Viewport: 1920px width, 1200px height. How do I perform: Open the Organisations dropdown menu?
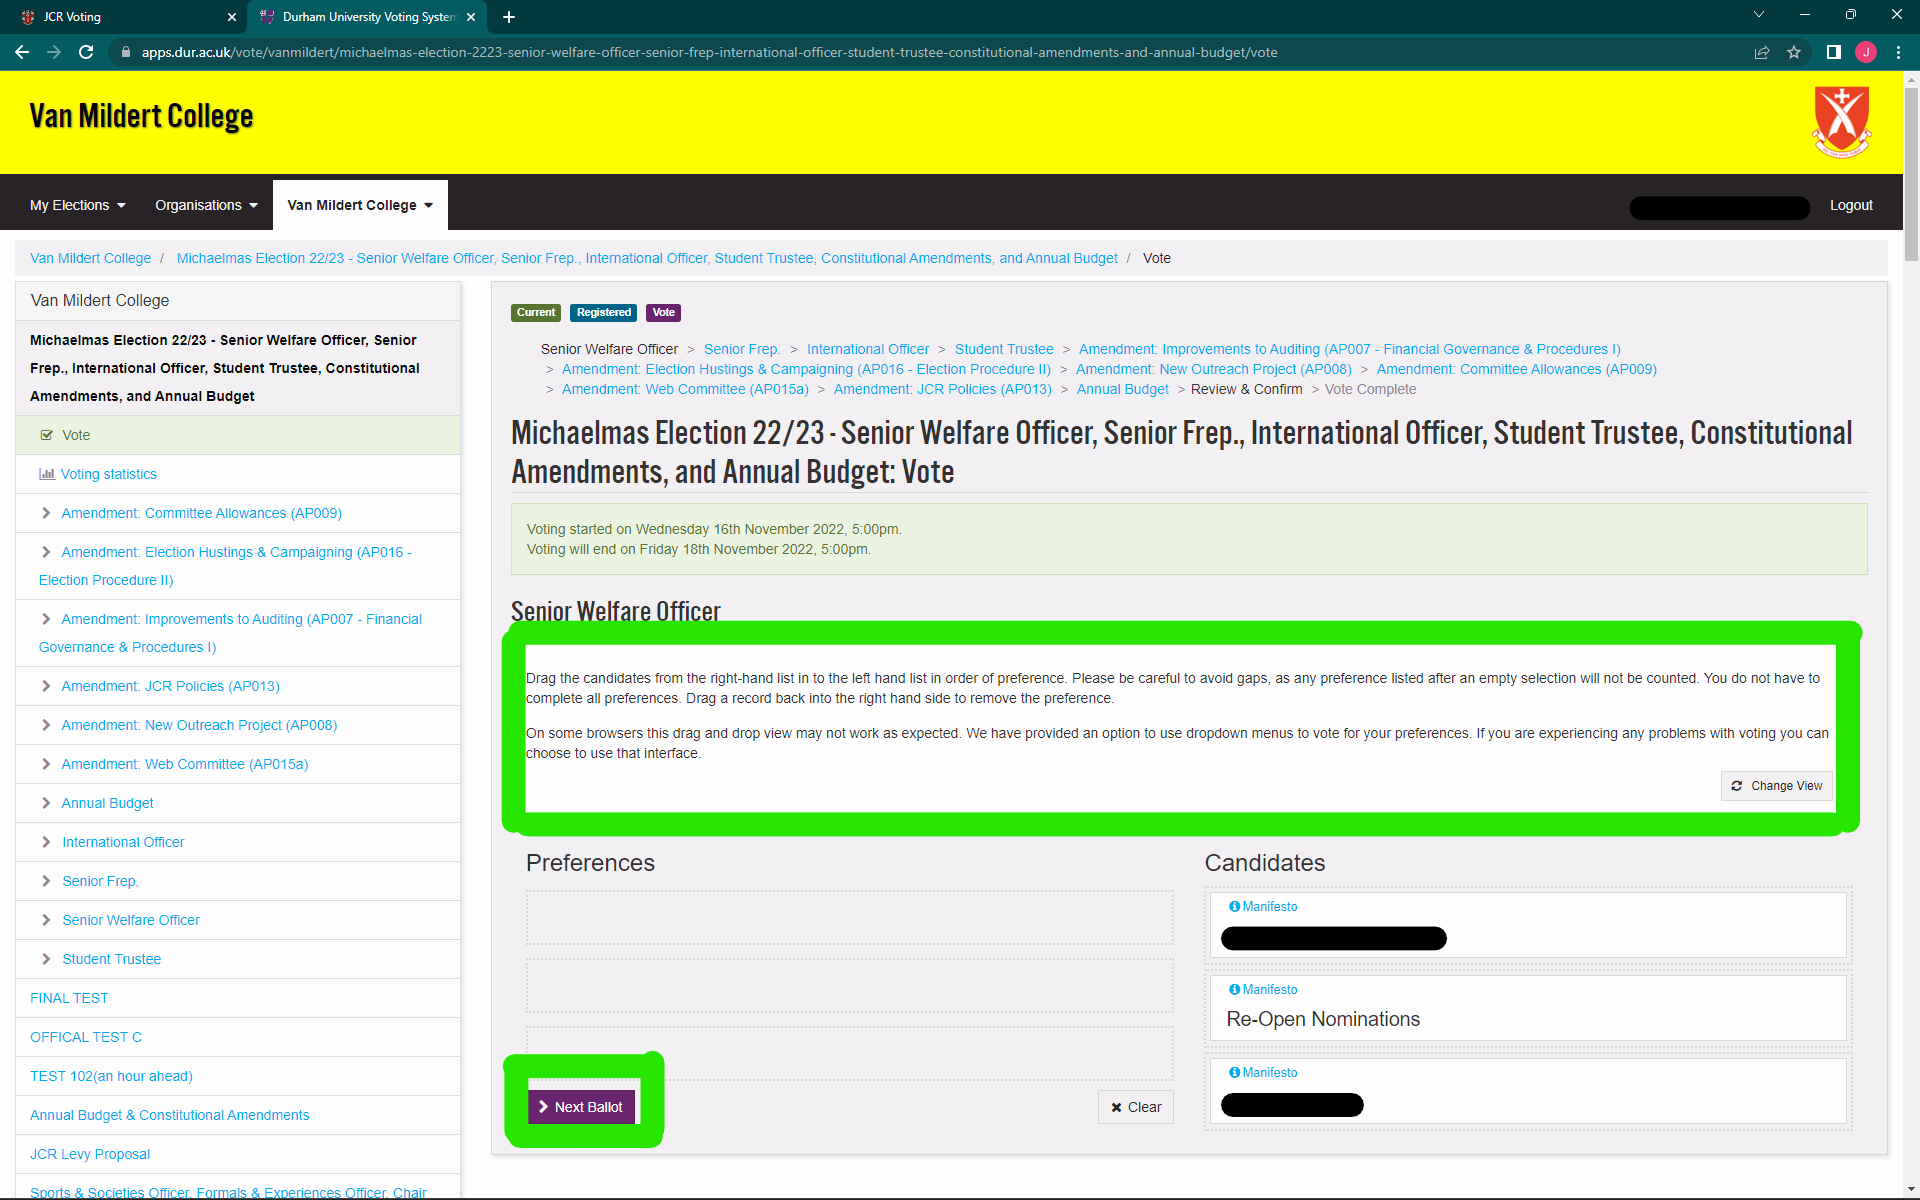(x=206, y=205)
